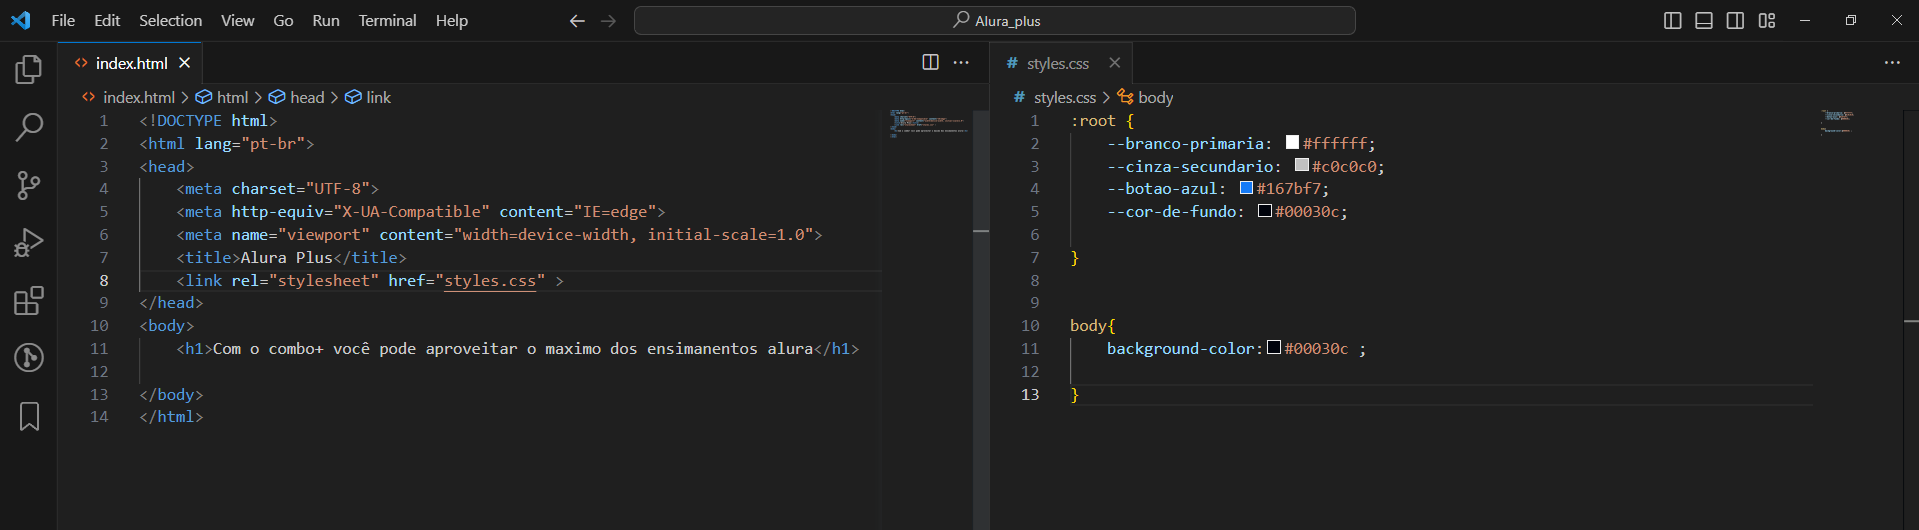Open the Run and Debug view
Viewport: 1919px width, 530px height.
coord(29,243)
